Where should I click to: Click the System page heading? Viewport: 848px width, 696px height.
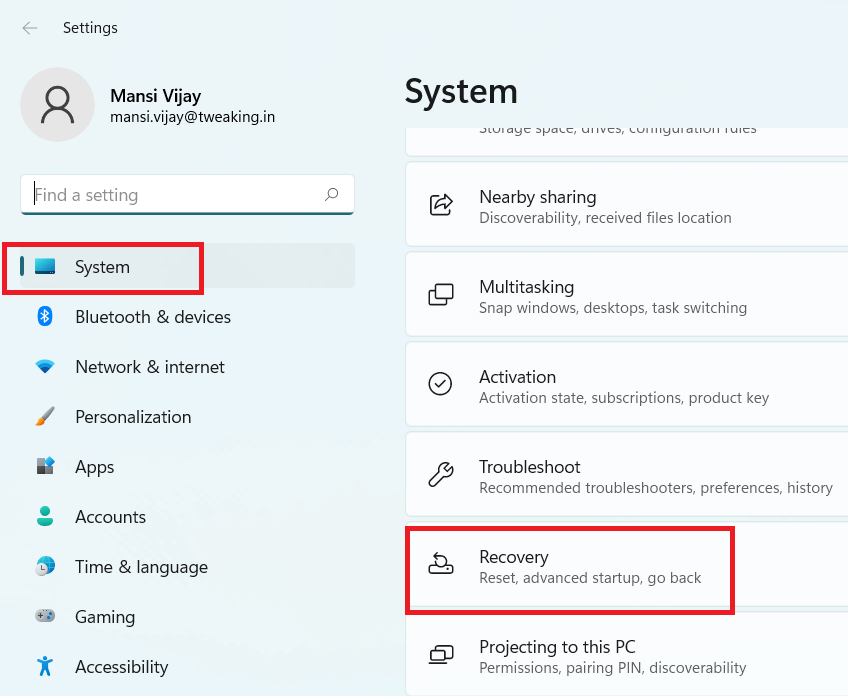461,91
